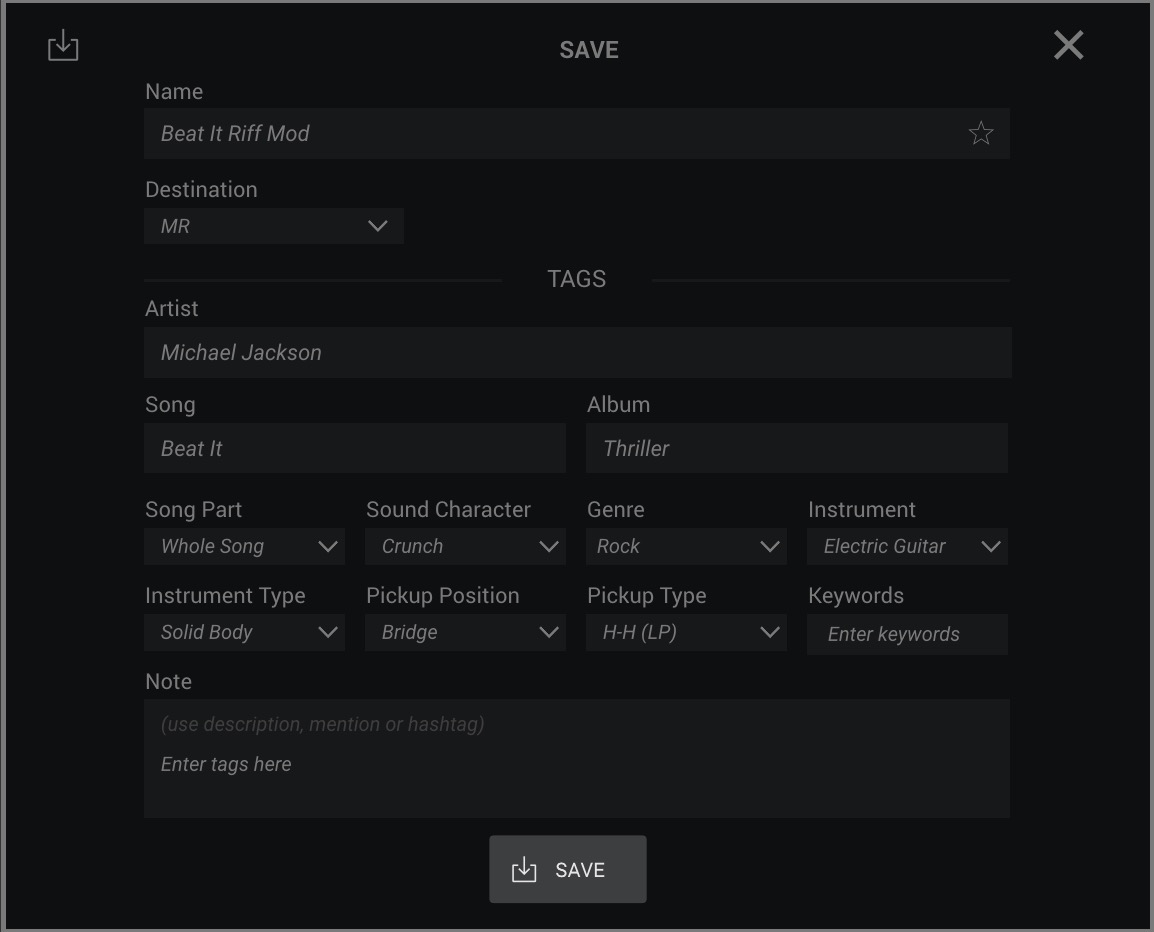Open the Pickup Type dropdown showing H-H (LP)
Viewport: 1154px width, 932px height.
point(686,632)
